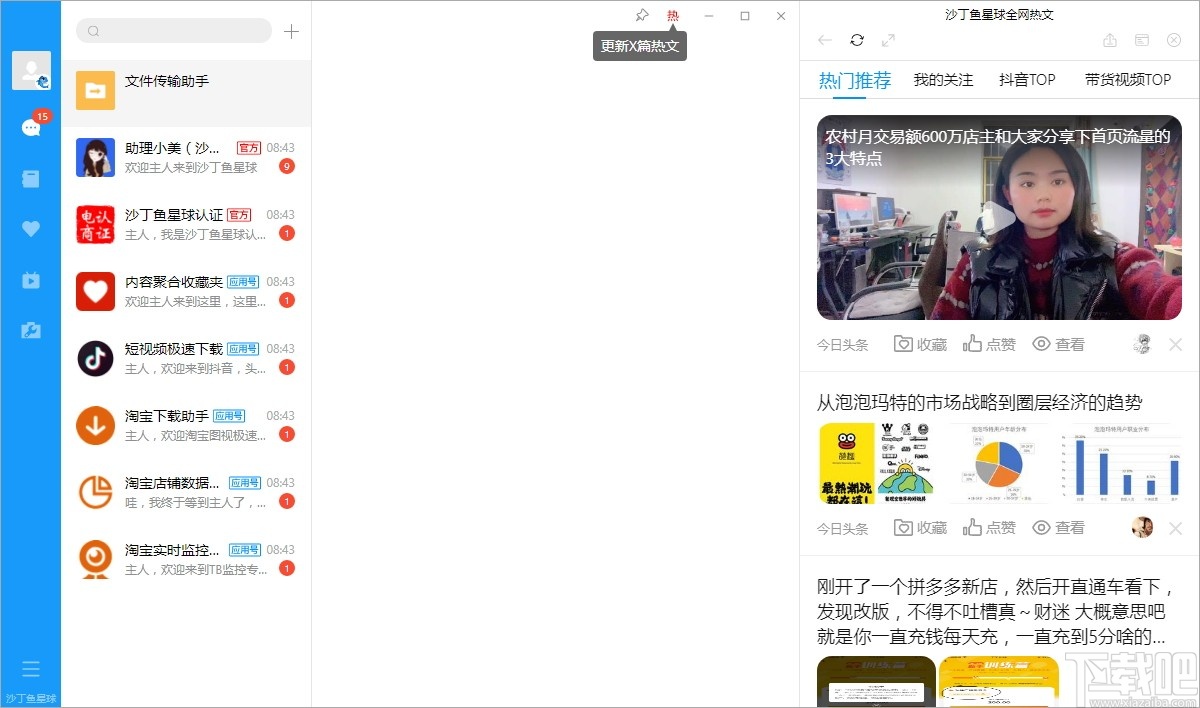Click the publish/share icon in left sidebar

[31, 330]
